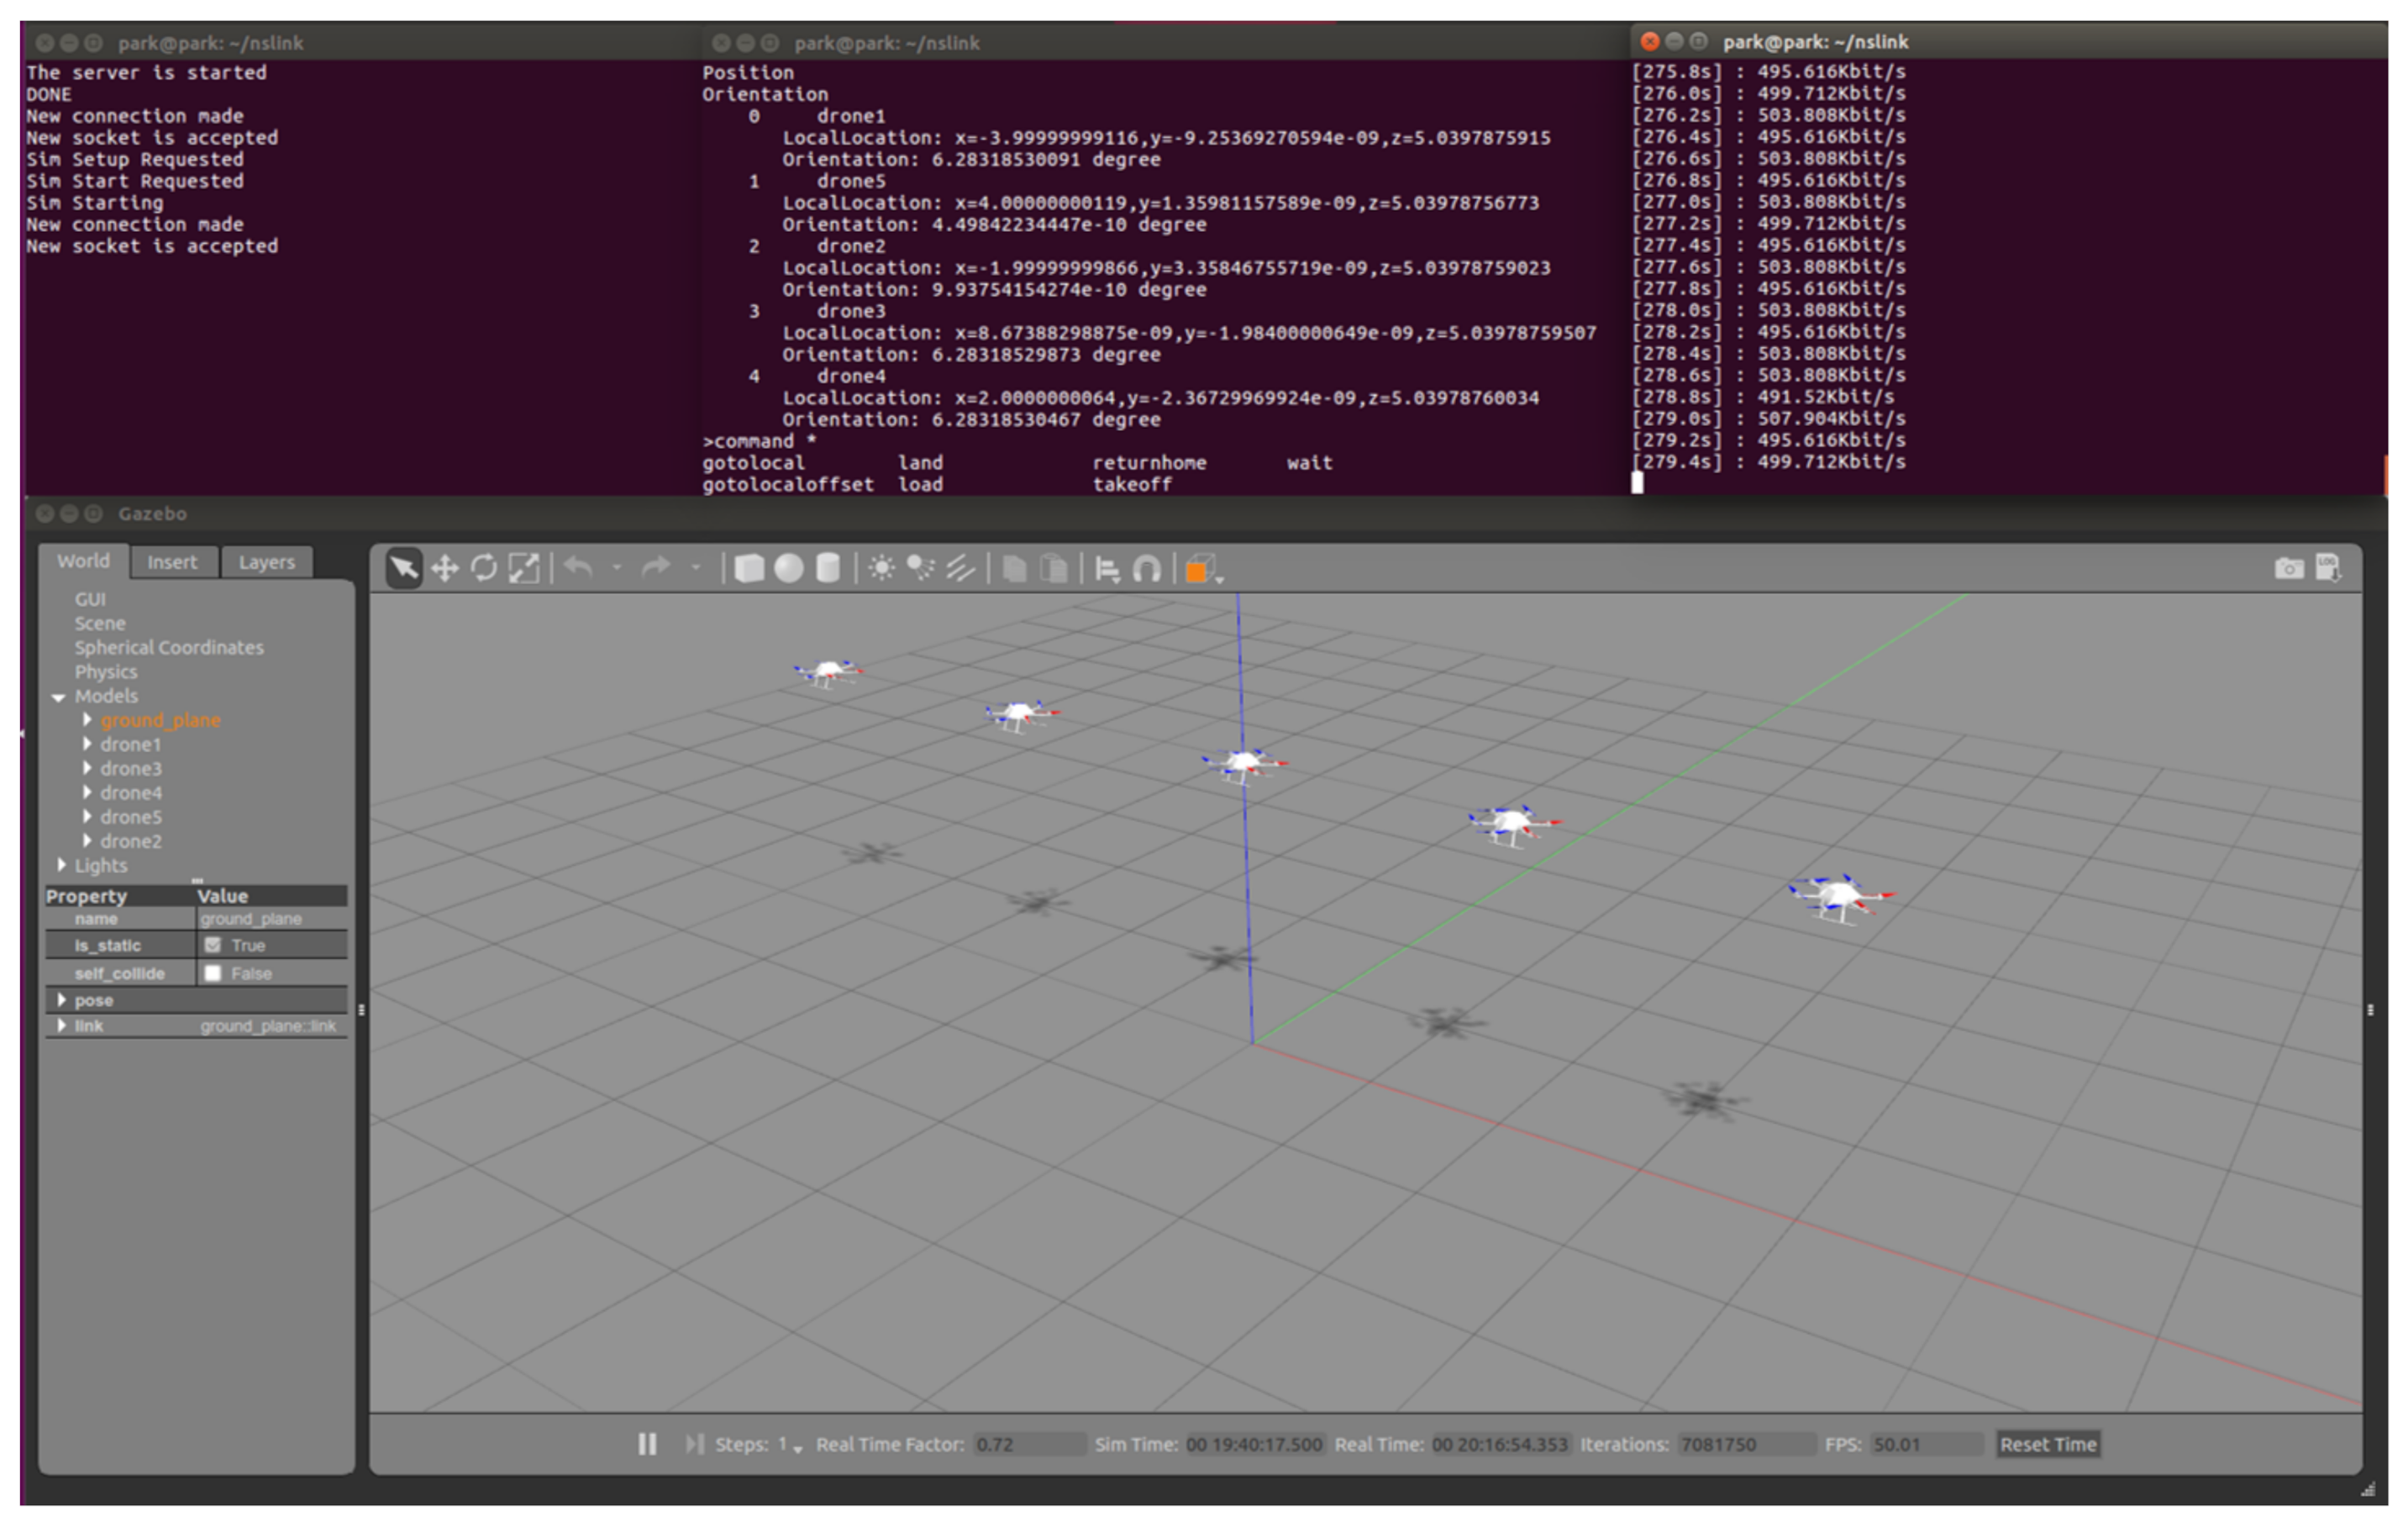Add a spot light
Image resolution: width=2408 pixels, height=1522 pixels.
pos(920,569)
